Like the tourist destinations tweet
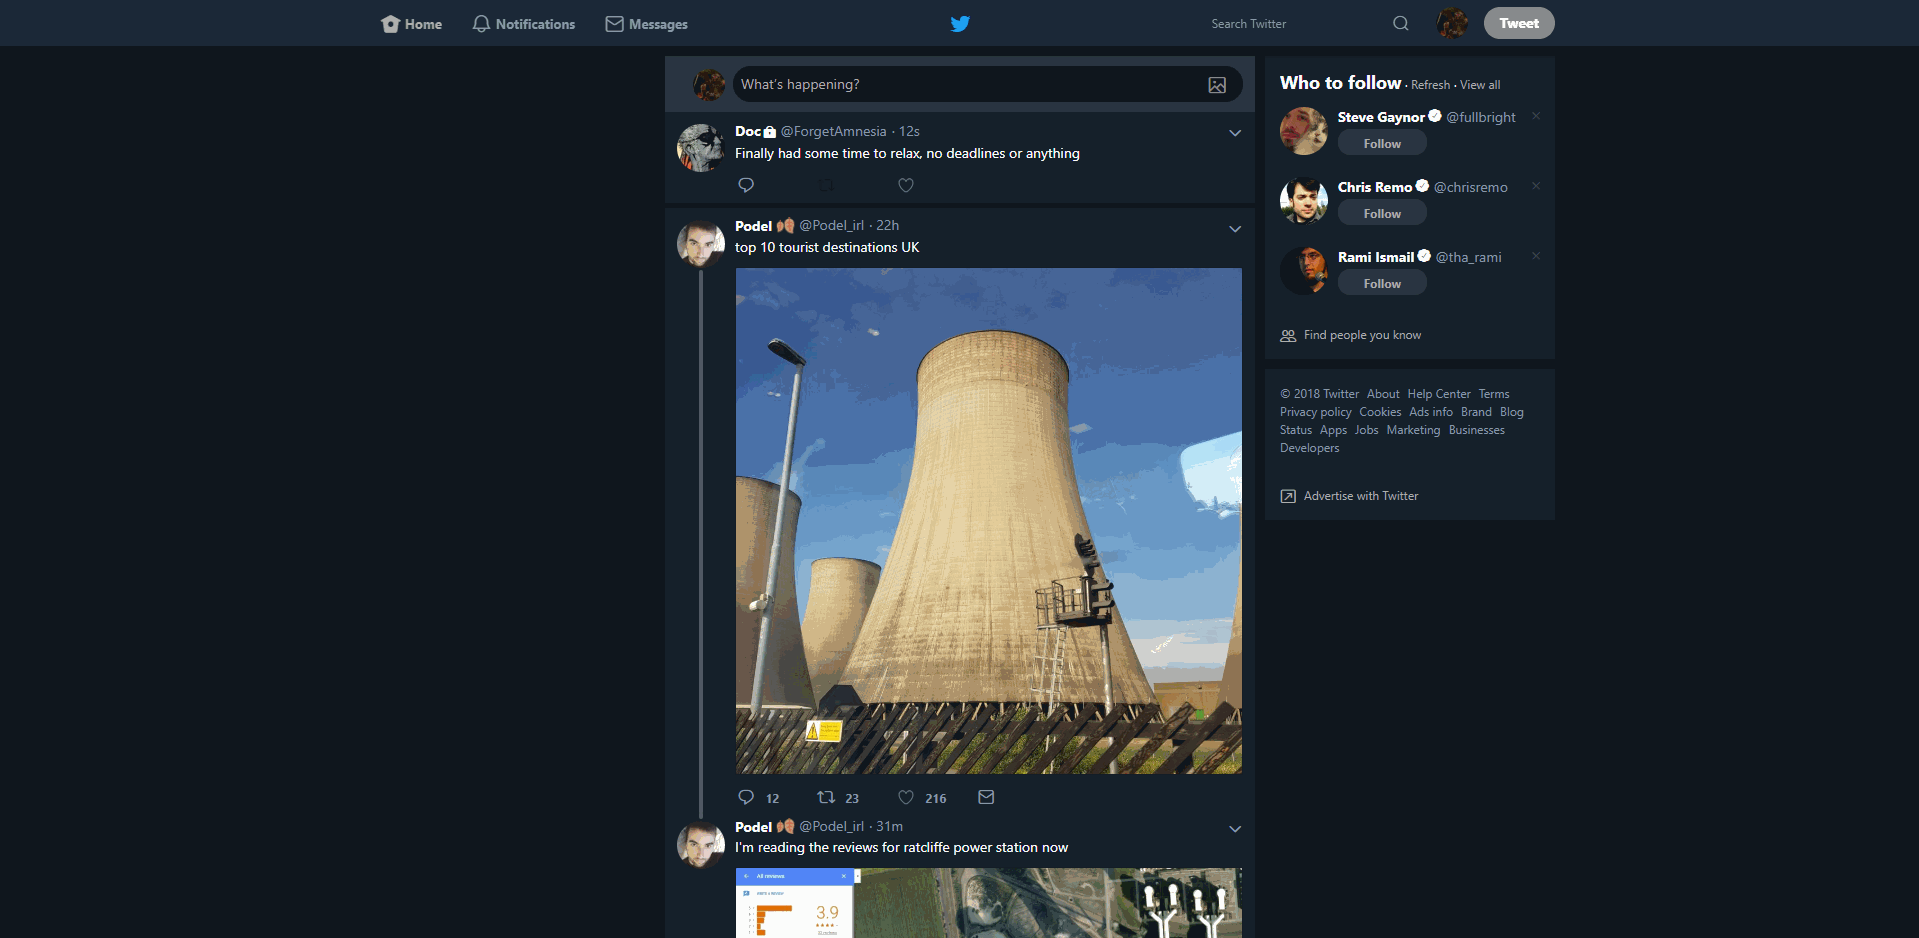The width and height of the screenshot is (1919, 938). coord(906,797)
